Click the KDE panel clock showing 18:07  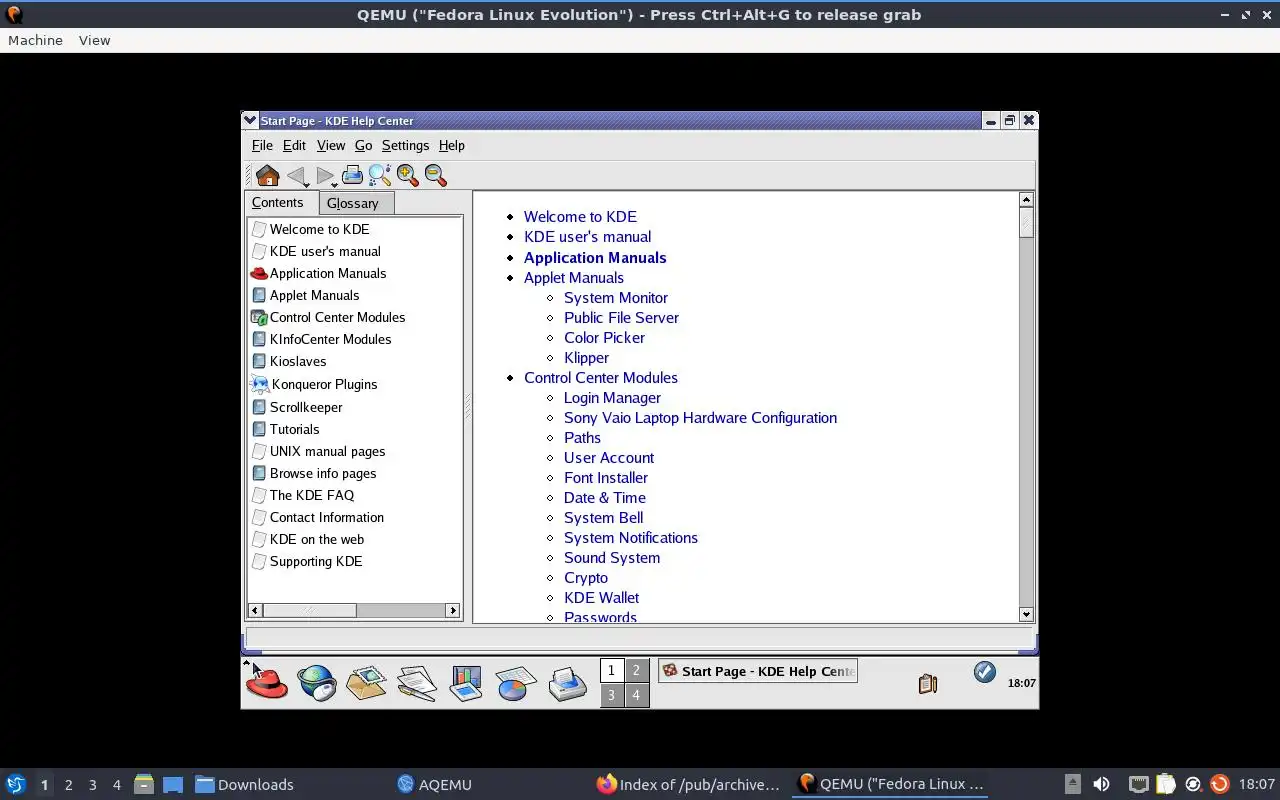tap(1021, 683)
